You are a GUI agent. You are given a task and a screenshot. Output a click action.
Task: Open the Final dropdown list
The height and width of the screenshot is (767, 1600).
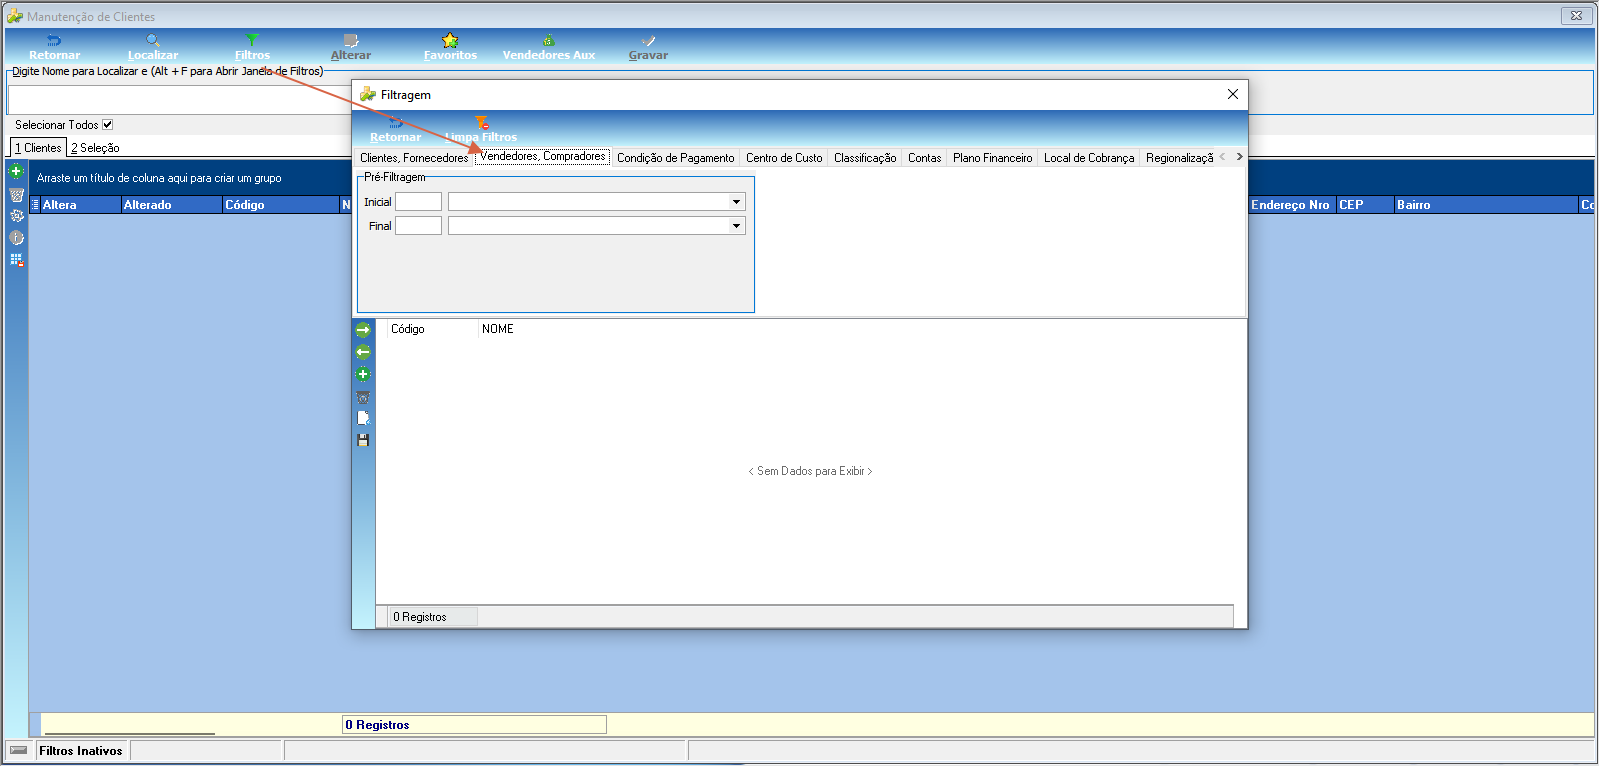(736, 226)
